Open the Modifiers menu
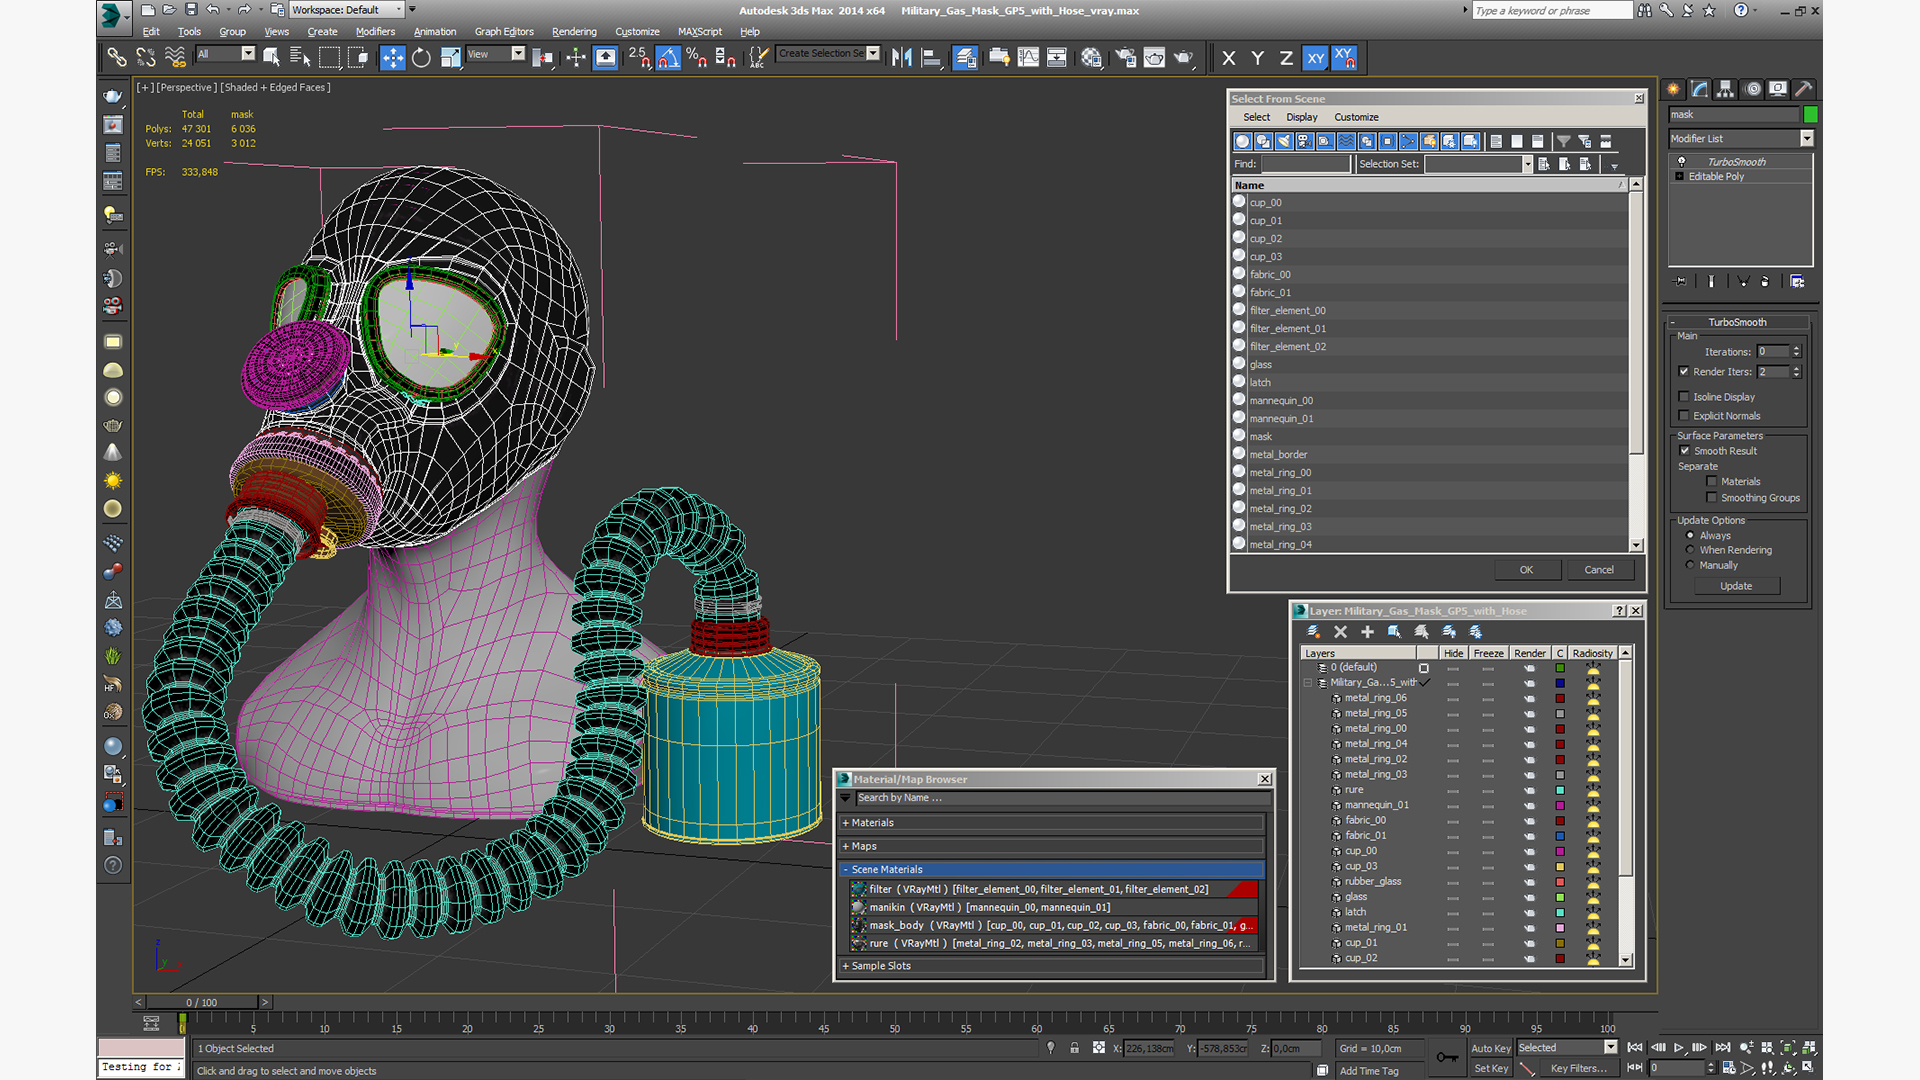Image resolution: width=1920 pixels, height=1080 pixels. pyautogui.click(x=375, y=32)
